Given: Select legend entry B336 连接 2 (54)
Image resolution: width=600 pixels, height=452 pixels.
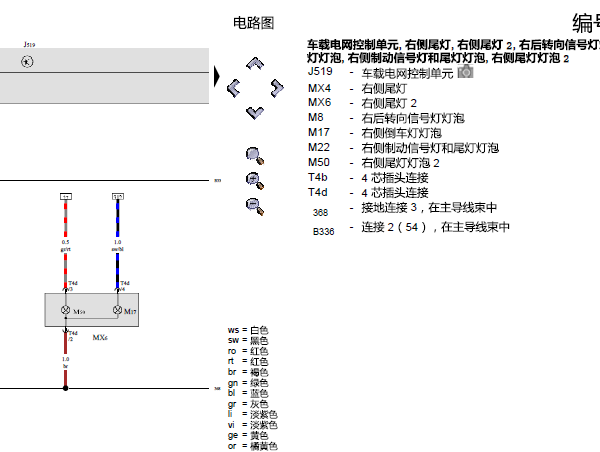Looking at the screenshot, I should [411, 228].
